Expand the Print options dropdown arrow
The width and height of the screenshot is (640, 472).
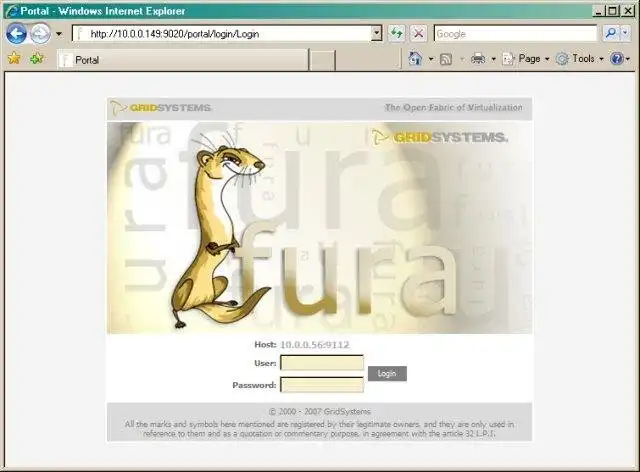(x=493, y=60)
